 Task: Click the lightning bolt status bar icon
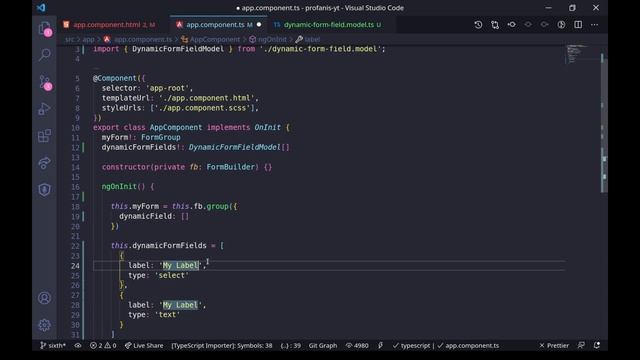click(380, 345)
